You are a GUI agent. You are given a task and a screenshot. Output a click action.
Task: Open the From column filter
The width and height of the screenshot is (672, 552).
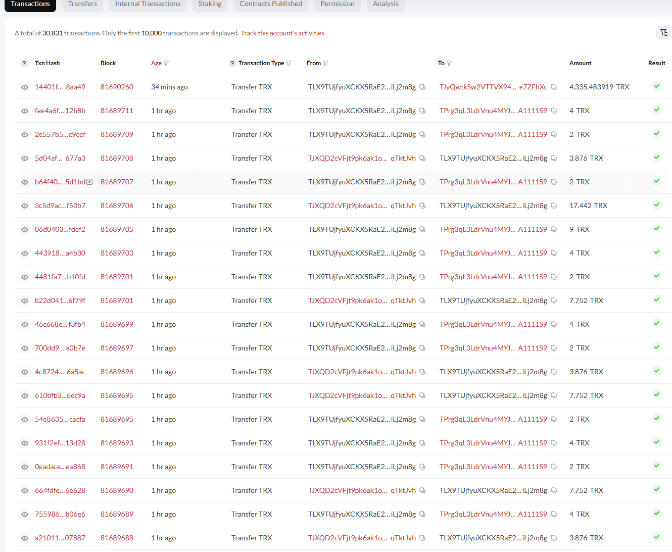[327, 63]
